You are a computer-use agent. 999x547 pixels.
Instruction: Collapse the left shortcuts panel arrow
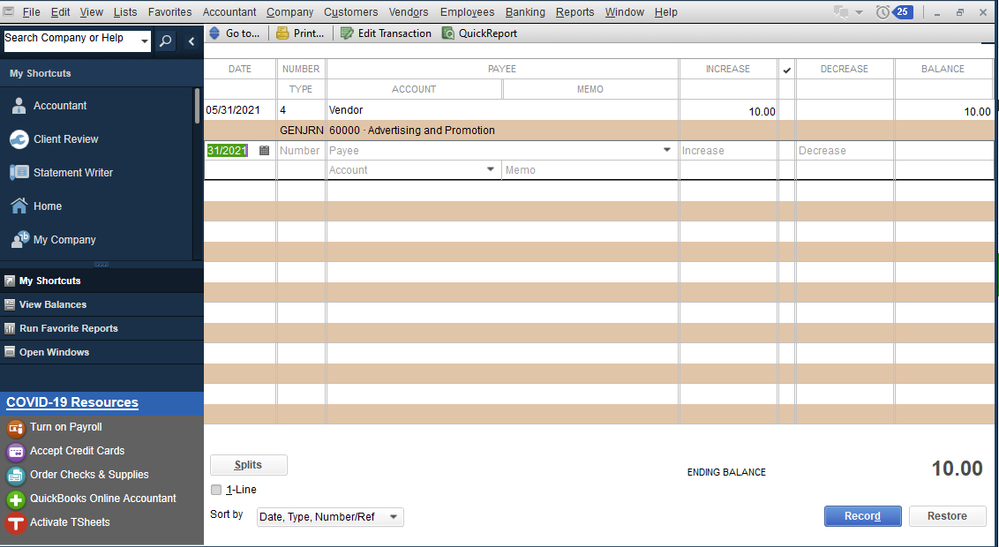point(191,41)
